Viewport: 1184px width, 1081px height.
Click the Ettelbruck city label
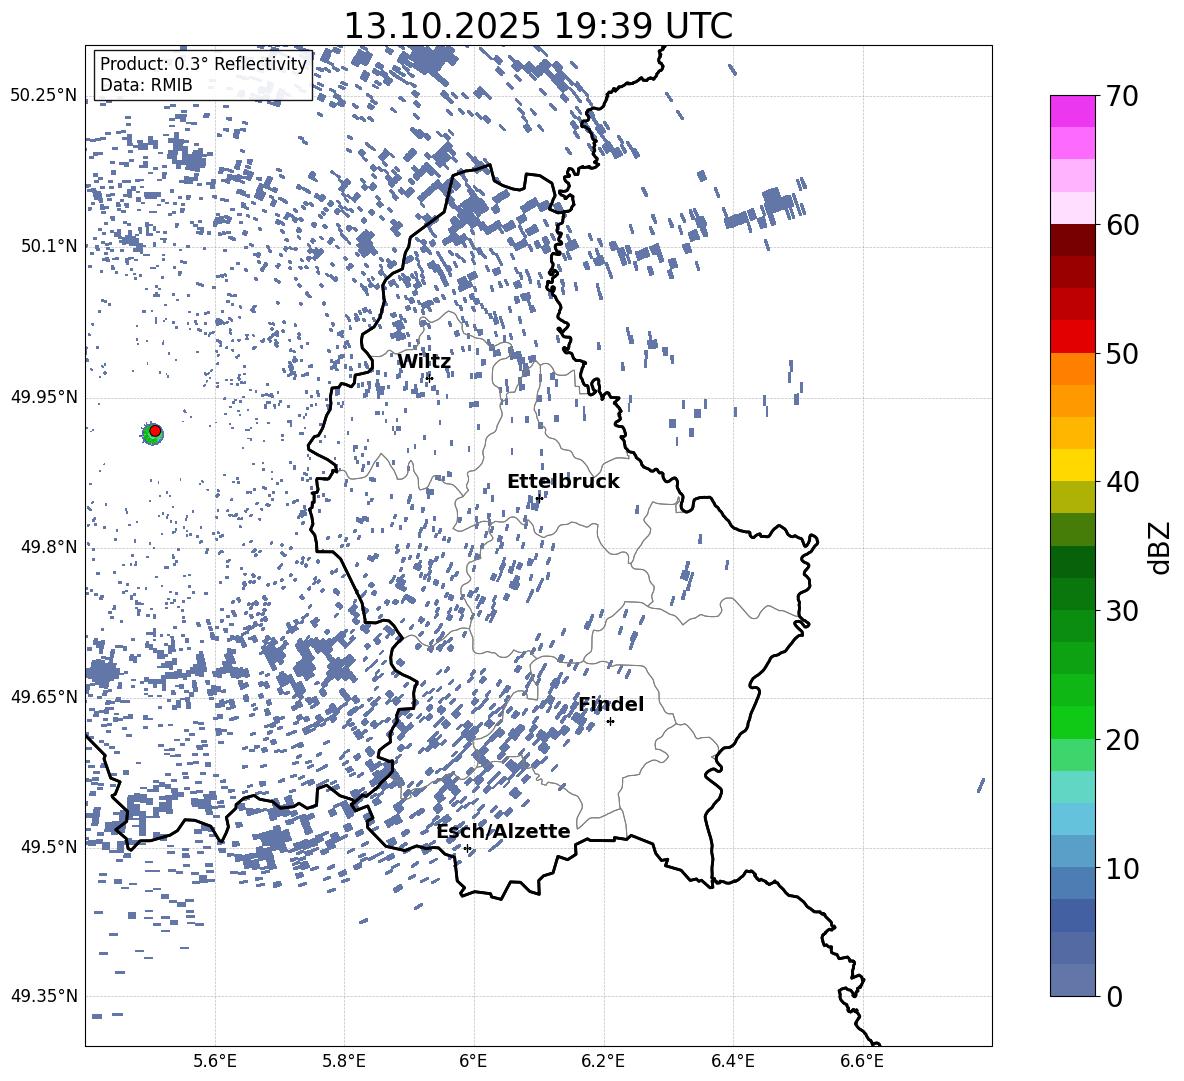point(563,482)
